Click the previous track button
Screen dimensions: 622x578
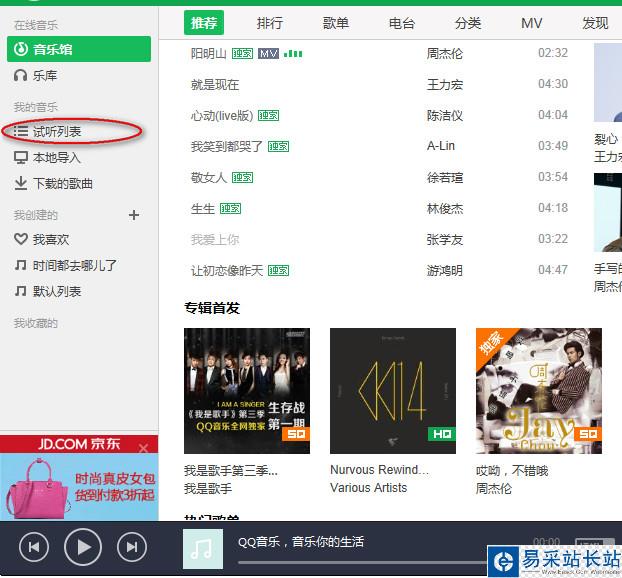point(34,547)
